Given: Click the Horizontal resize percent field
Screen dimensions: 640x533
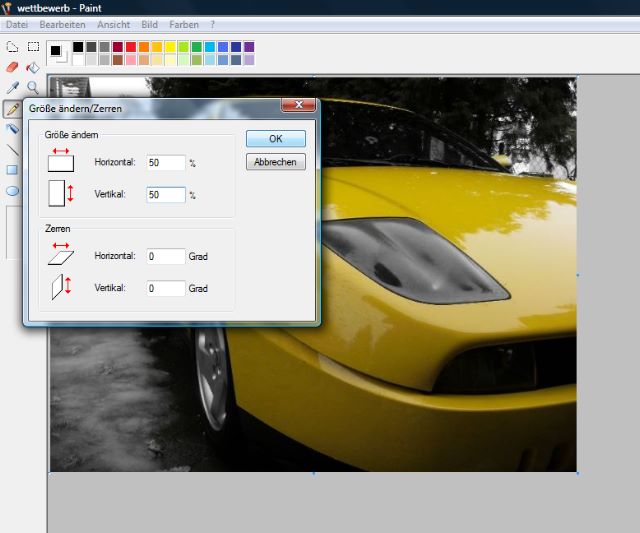Looking at the screenshot, I should pyautogui.click(x=166, y=162).
